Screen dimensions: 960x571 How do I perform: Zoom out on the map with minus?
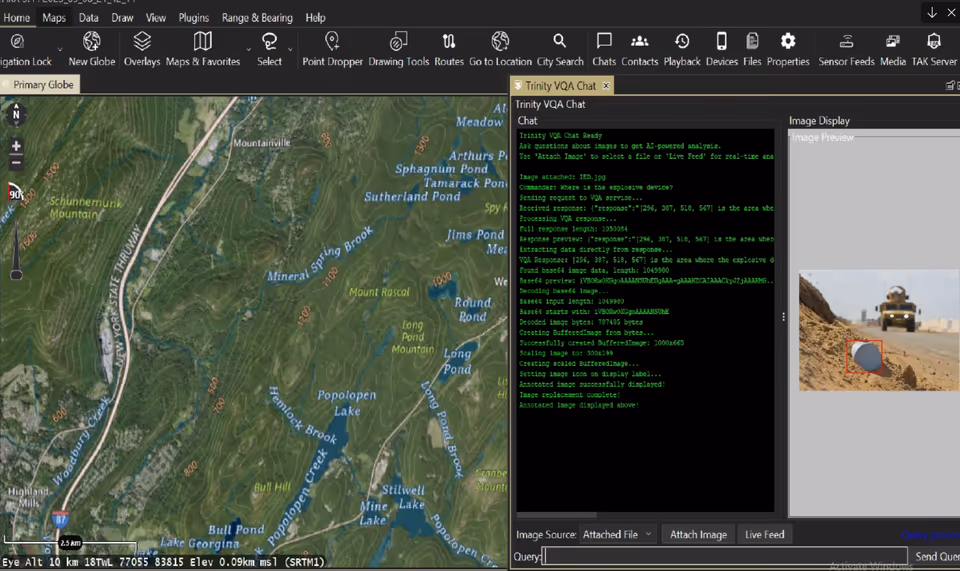tap(17, 162)
